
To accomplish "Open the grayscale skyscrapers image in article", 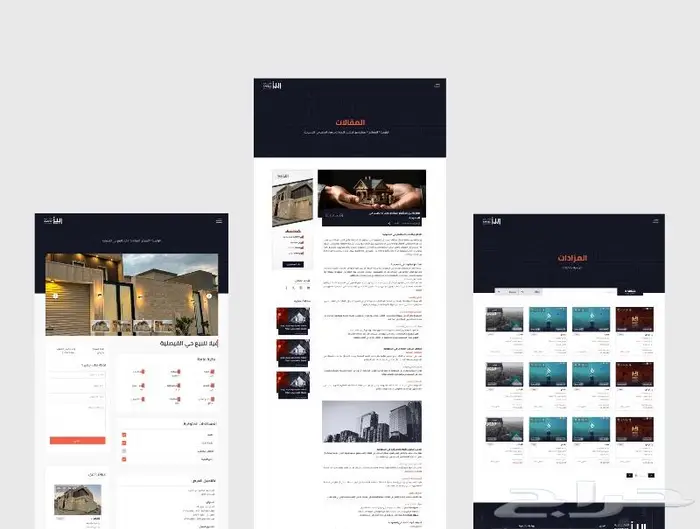I will (372, 421).
